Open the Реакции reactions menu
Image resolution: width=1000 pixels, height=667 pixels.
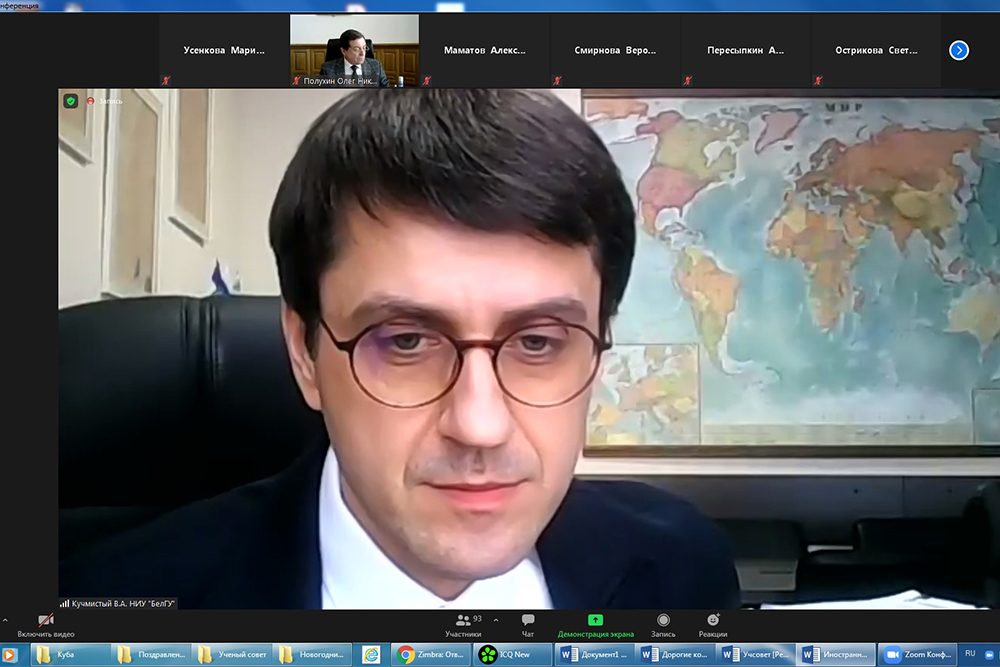coord(713,625)
